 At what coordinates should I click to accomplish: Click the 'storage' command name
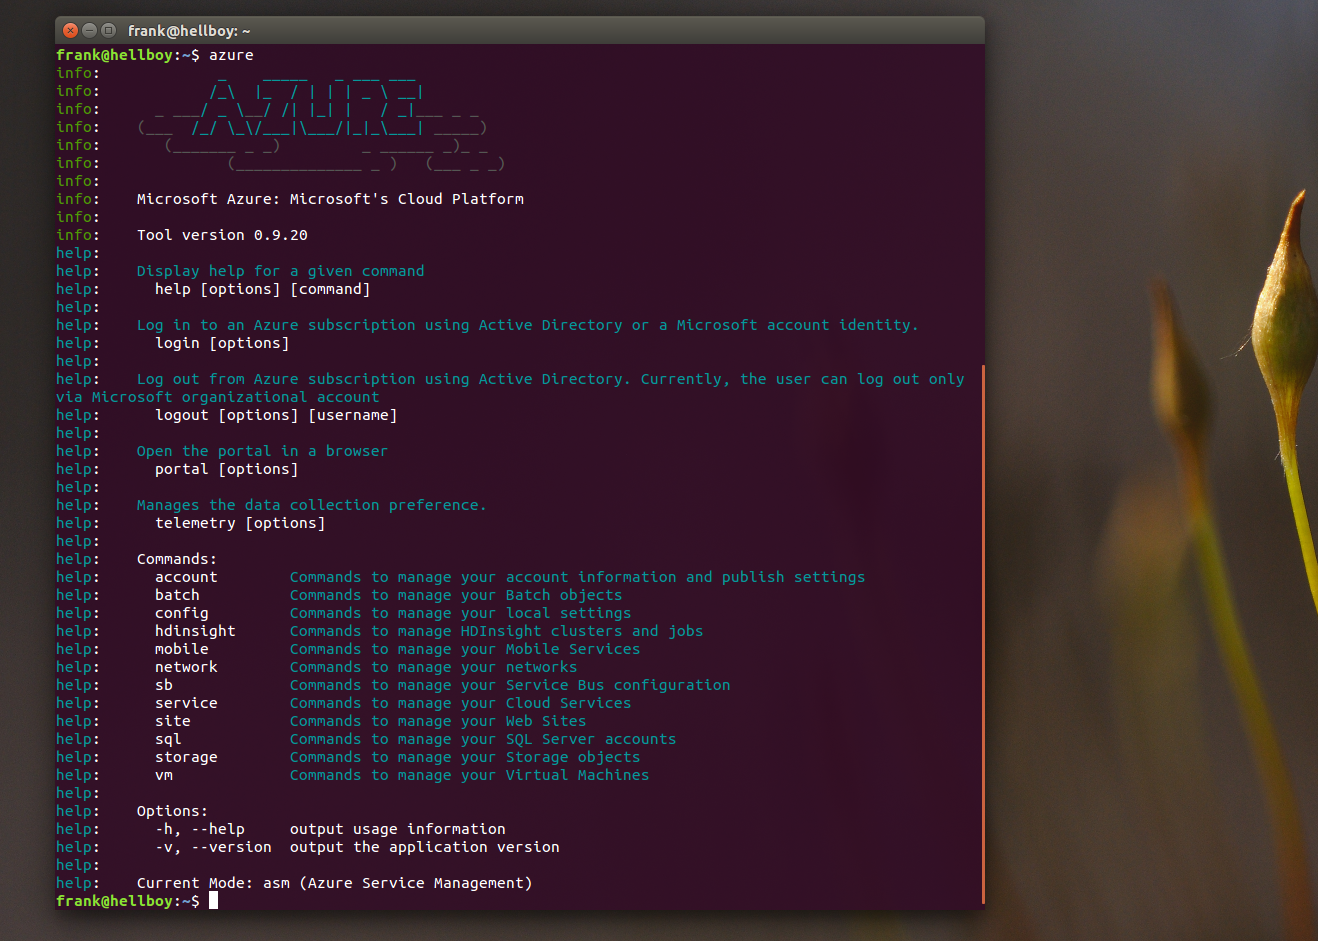[x=186, y=757]
